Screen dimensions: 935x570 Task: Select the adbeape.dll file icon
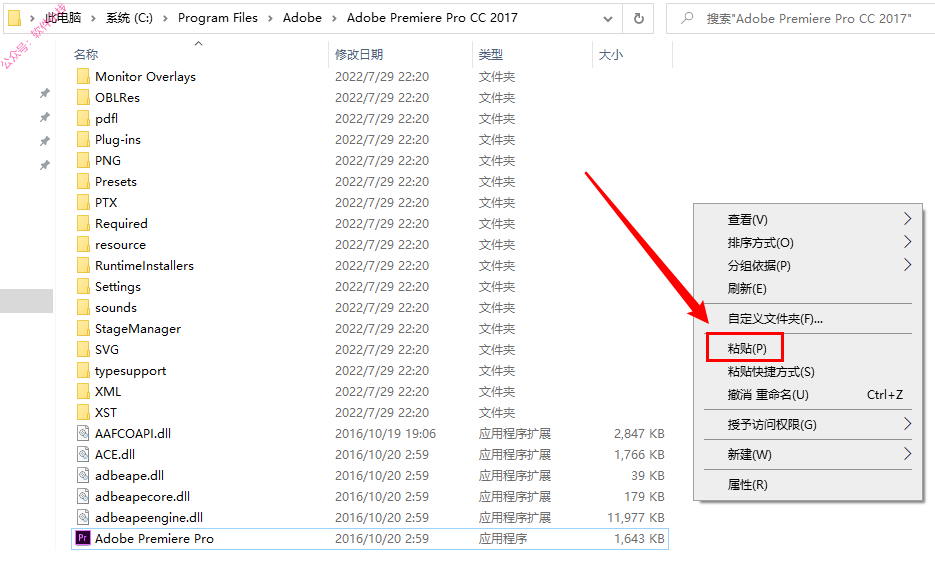click(x=83, y=475)
